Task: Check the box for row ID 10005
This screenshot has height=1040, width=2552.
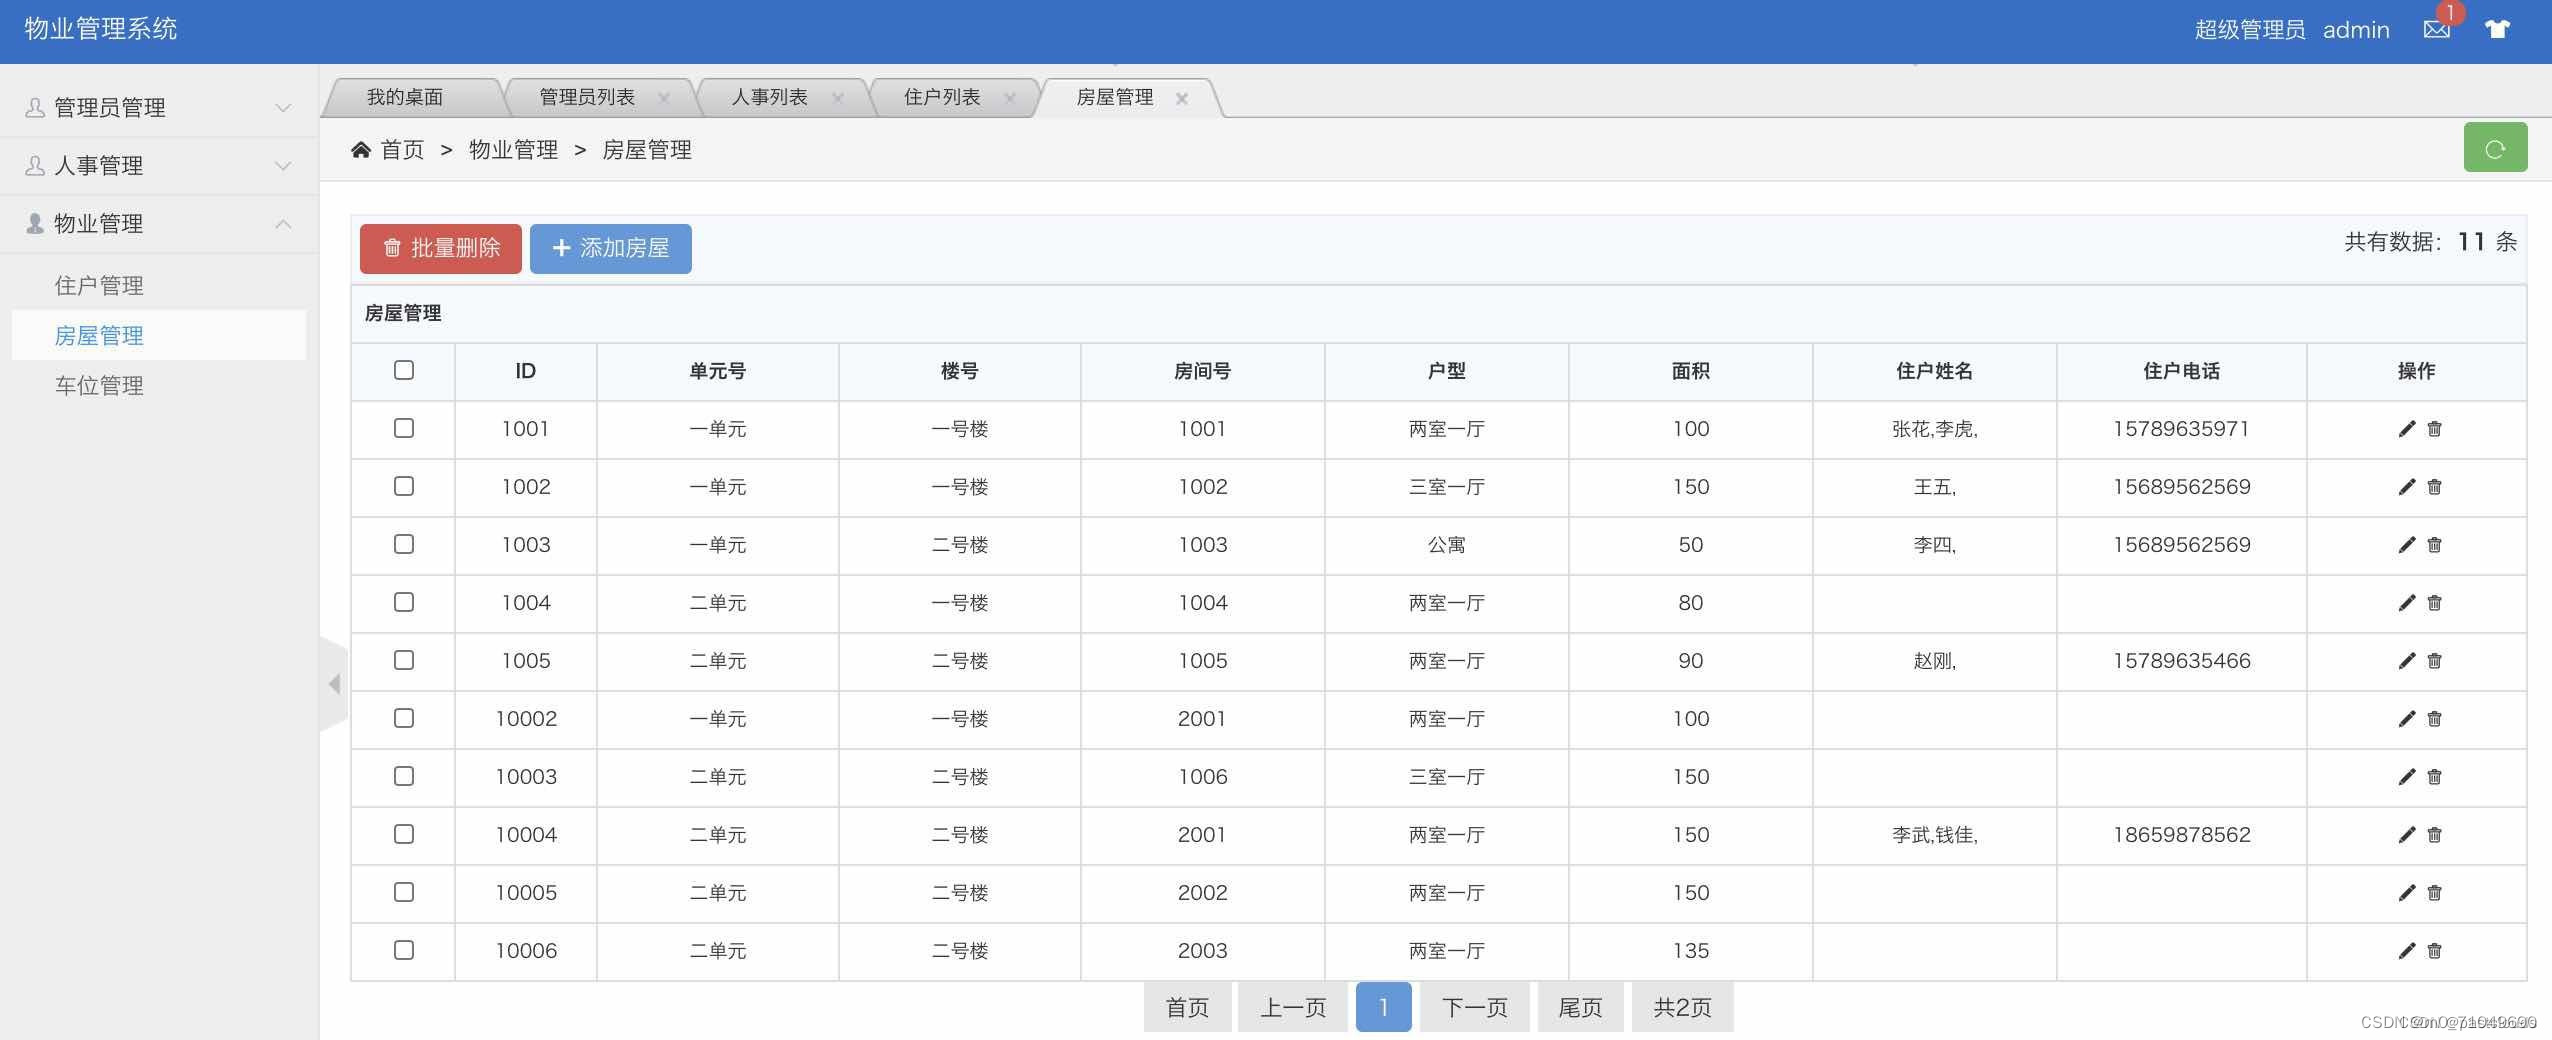Action: pyautogui.click(x=404, y=892)
